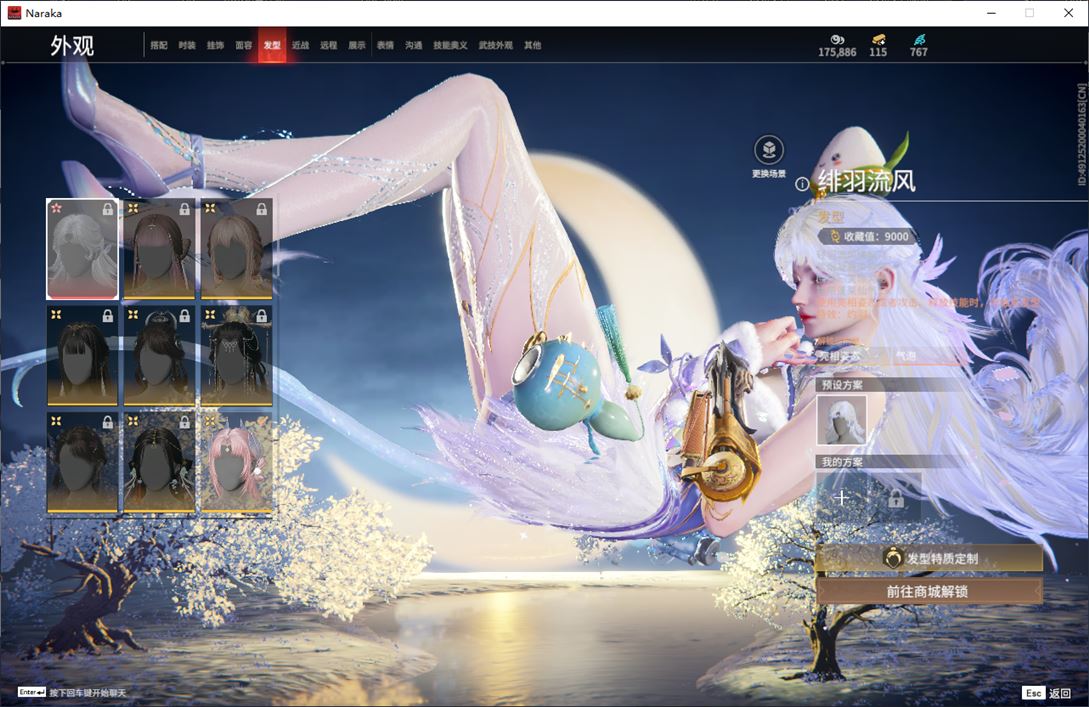The image size is (1089, 707).
Task: Open the 其他 tab
Action: (x=533, y=45)
